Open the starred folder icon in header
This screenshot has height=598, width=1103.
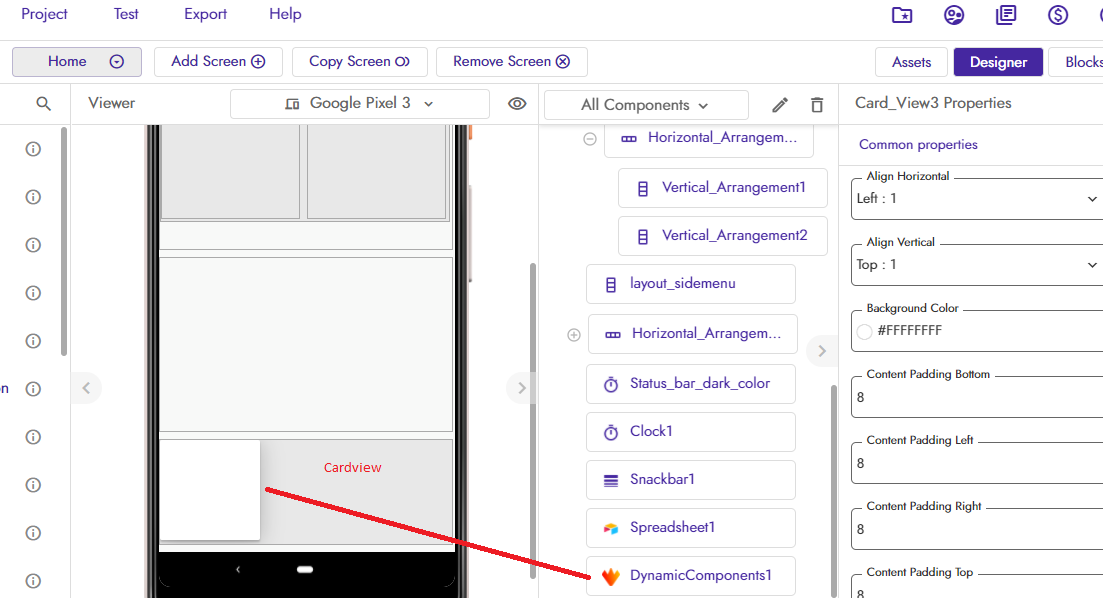[902, 15]
